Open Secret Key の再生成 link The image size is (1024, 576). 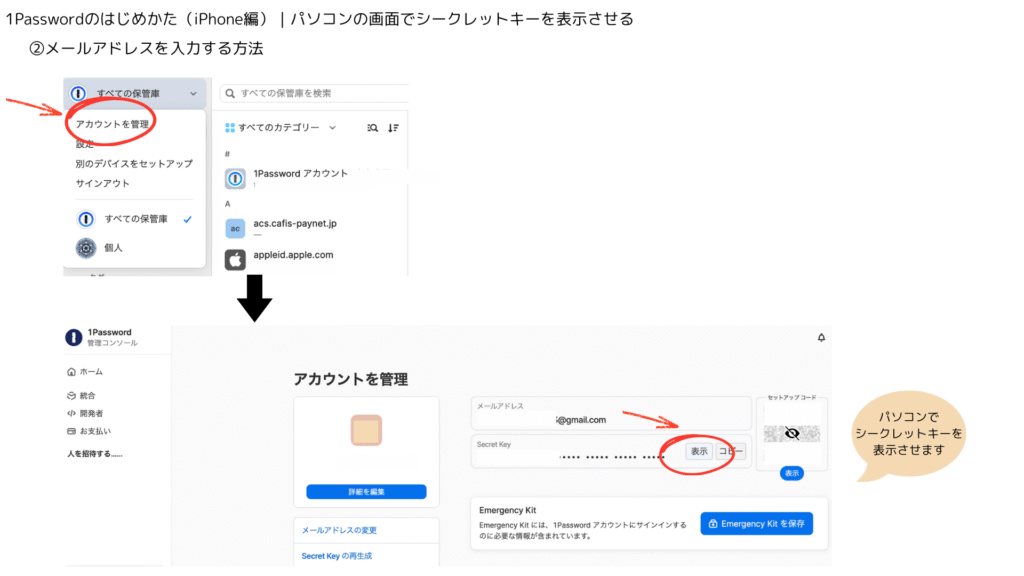(336, 556)
